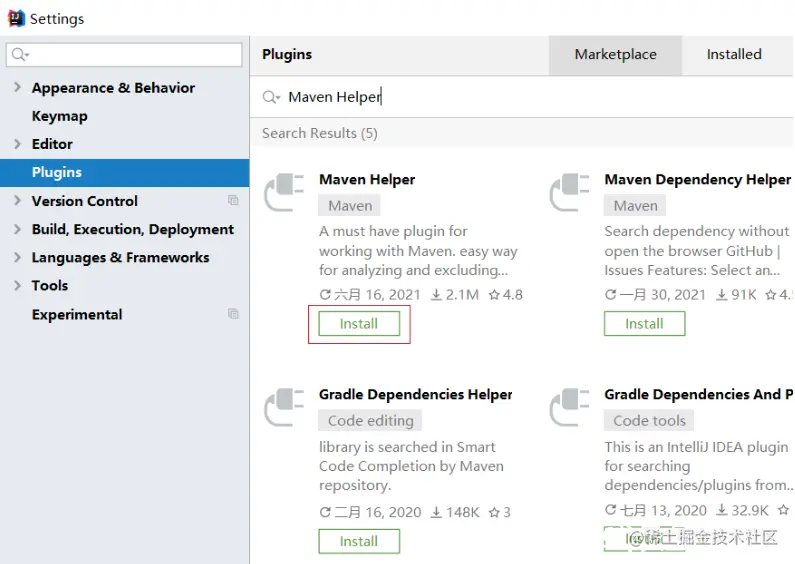This screenshot has width=795, height=564.
Task: Click the update date icon for Maven Helper
Action: point(325,295)
